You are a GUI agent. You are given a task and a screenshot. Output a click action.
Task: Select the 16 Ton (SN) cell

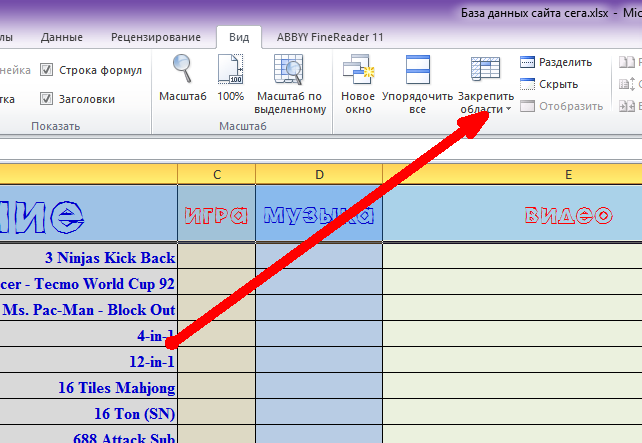(x=88, y=413)
